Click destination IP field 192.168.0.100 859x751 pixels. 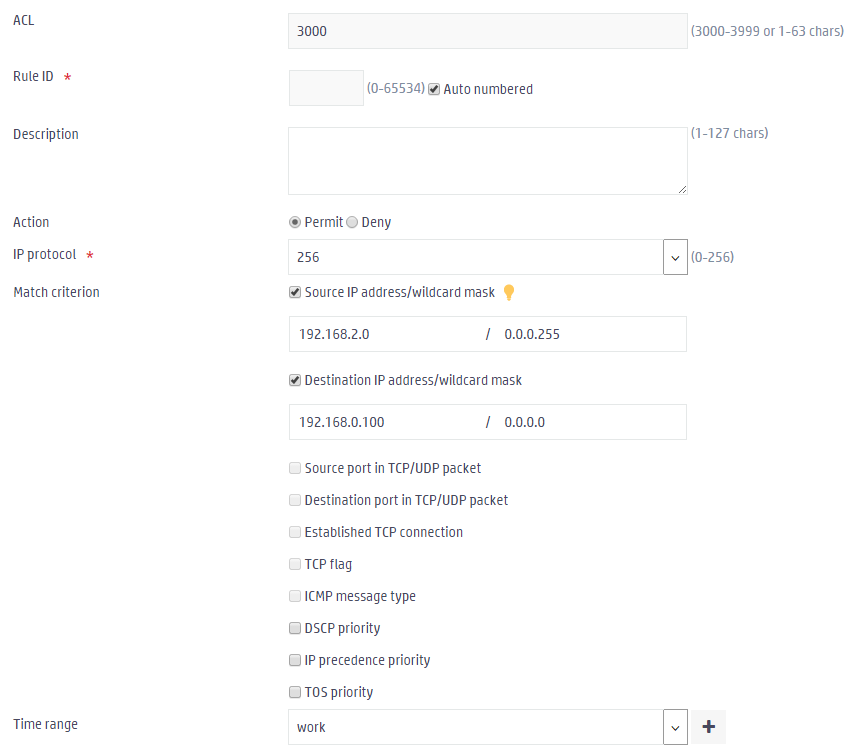[386, 422]
